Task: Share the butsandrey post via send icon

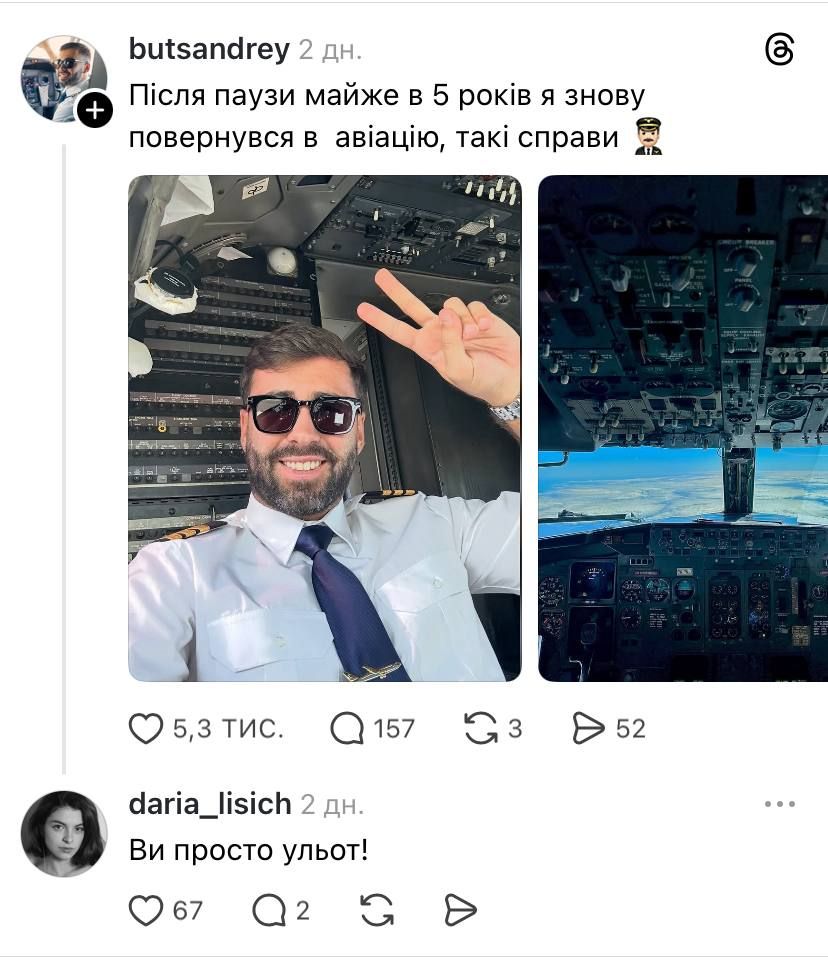Action: point(588,729)
